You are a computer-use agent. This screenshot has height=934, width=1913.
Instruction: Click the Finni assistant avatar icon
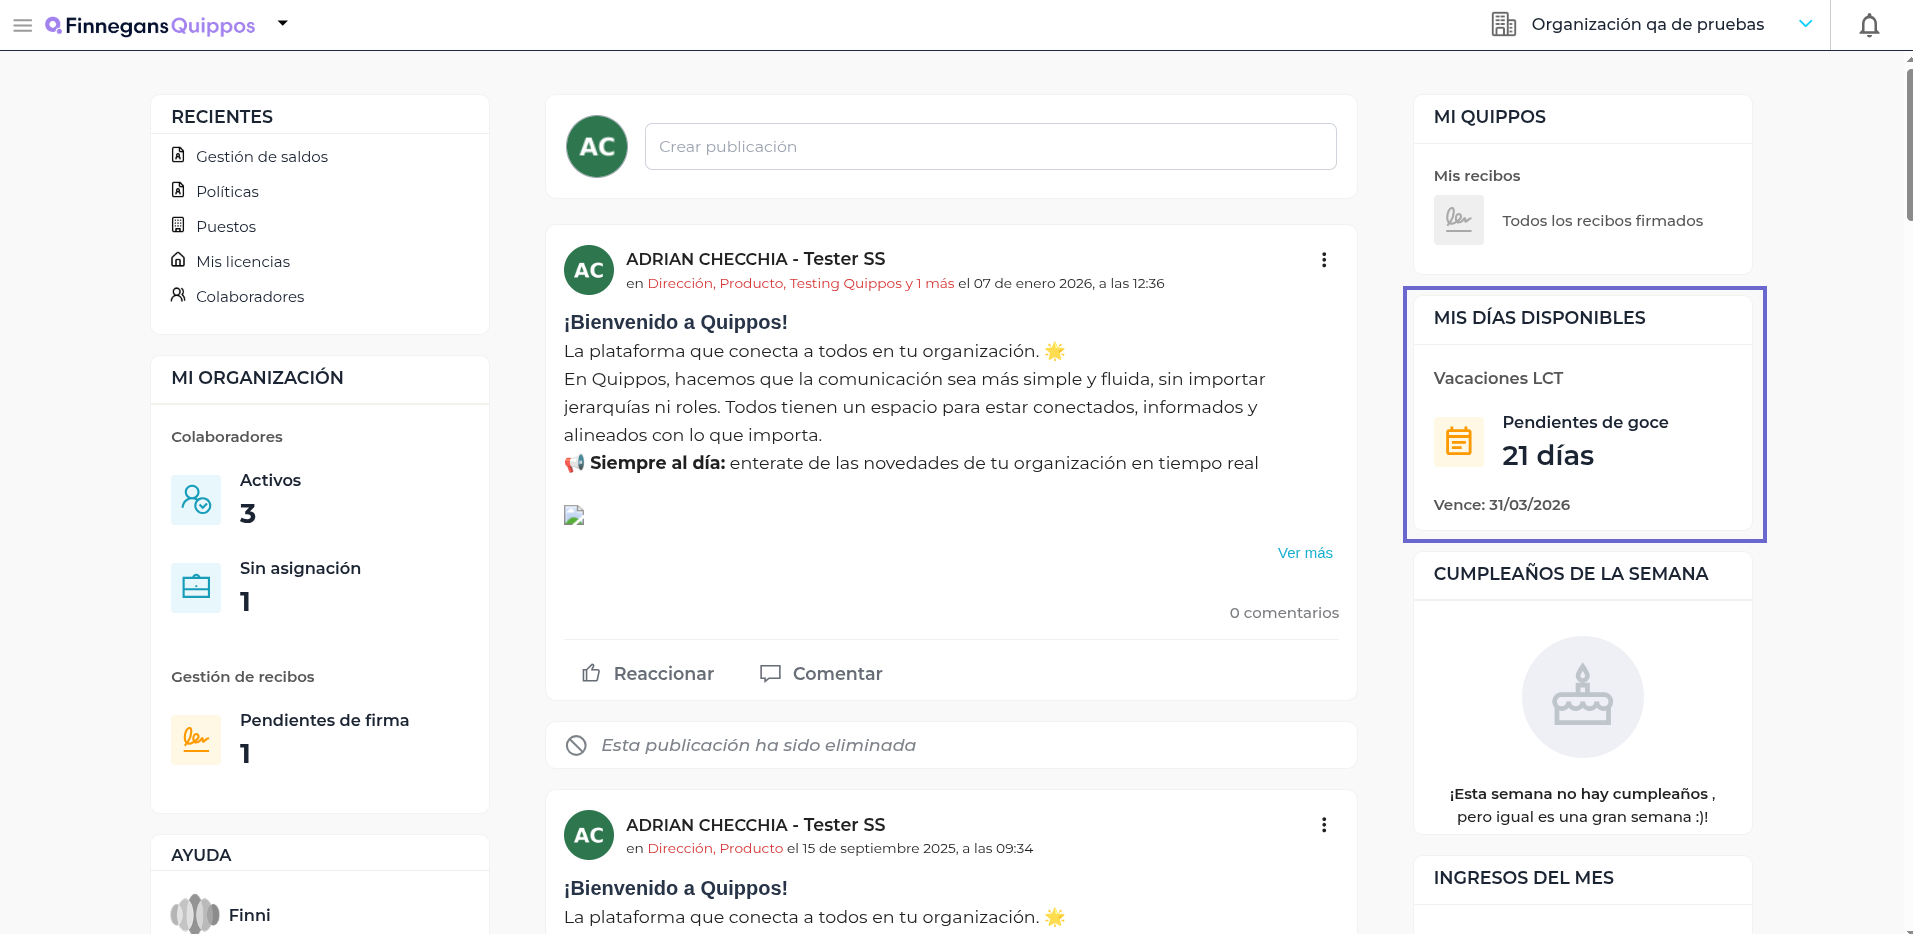[x=195, y=914]
